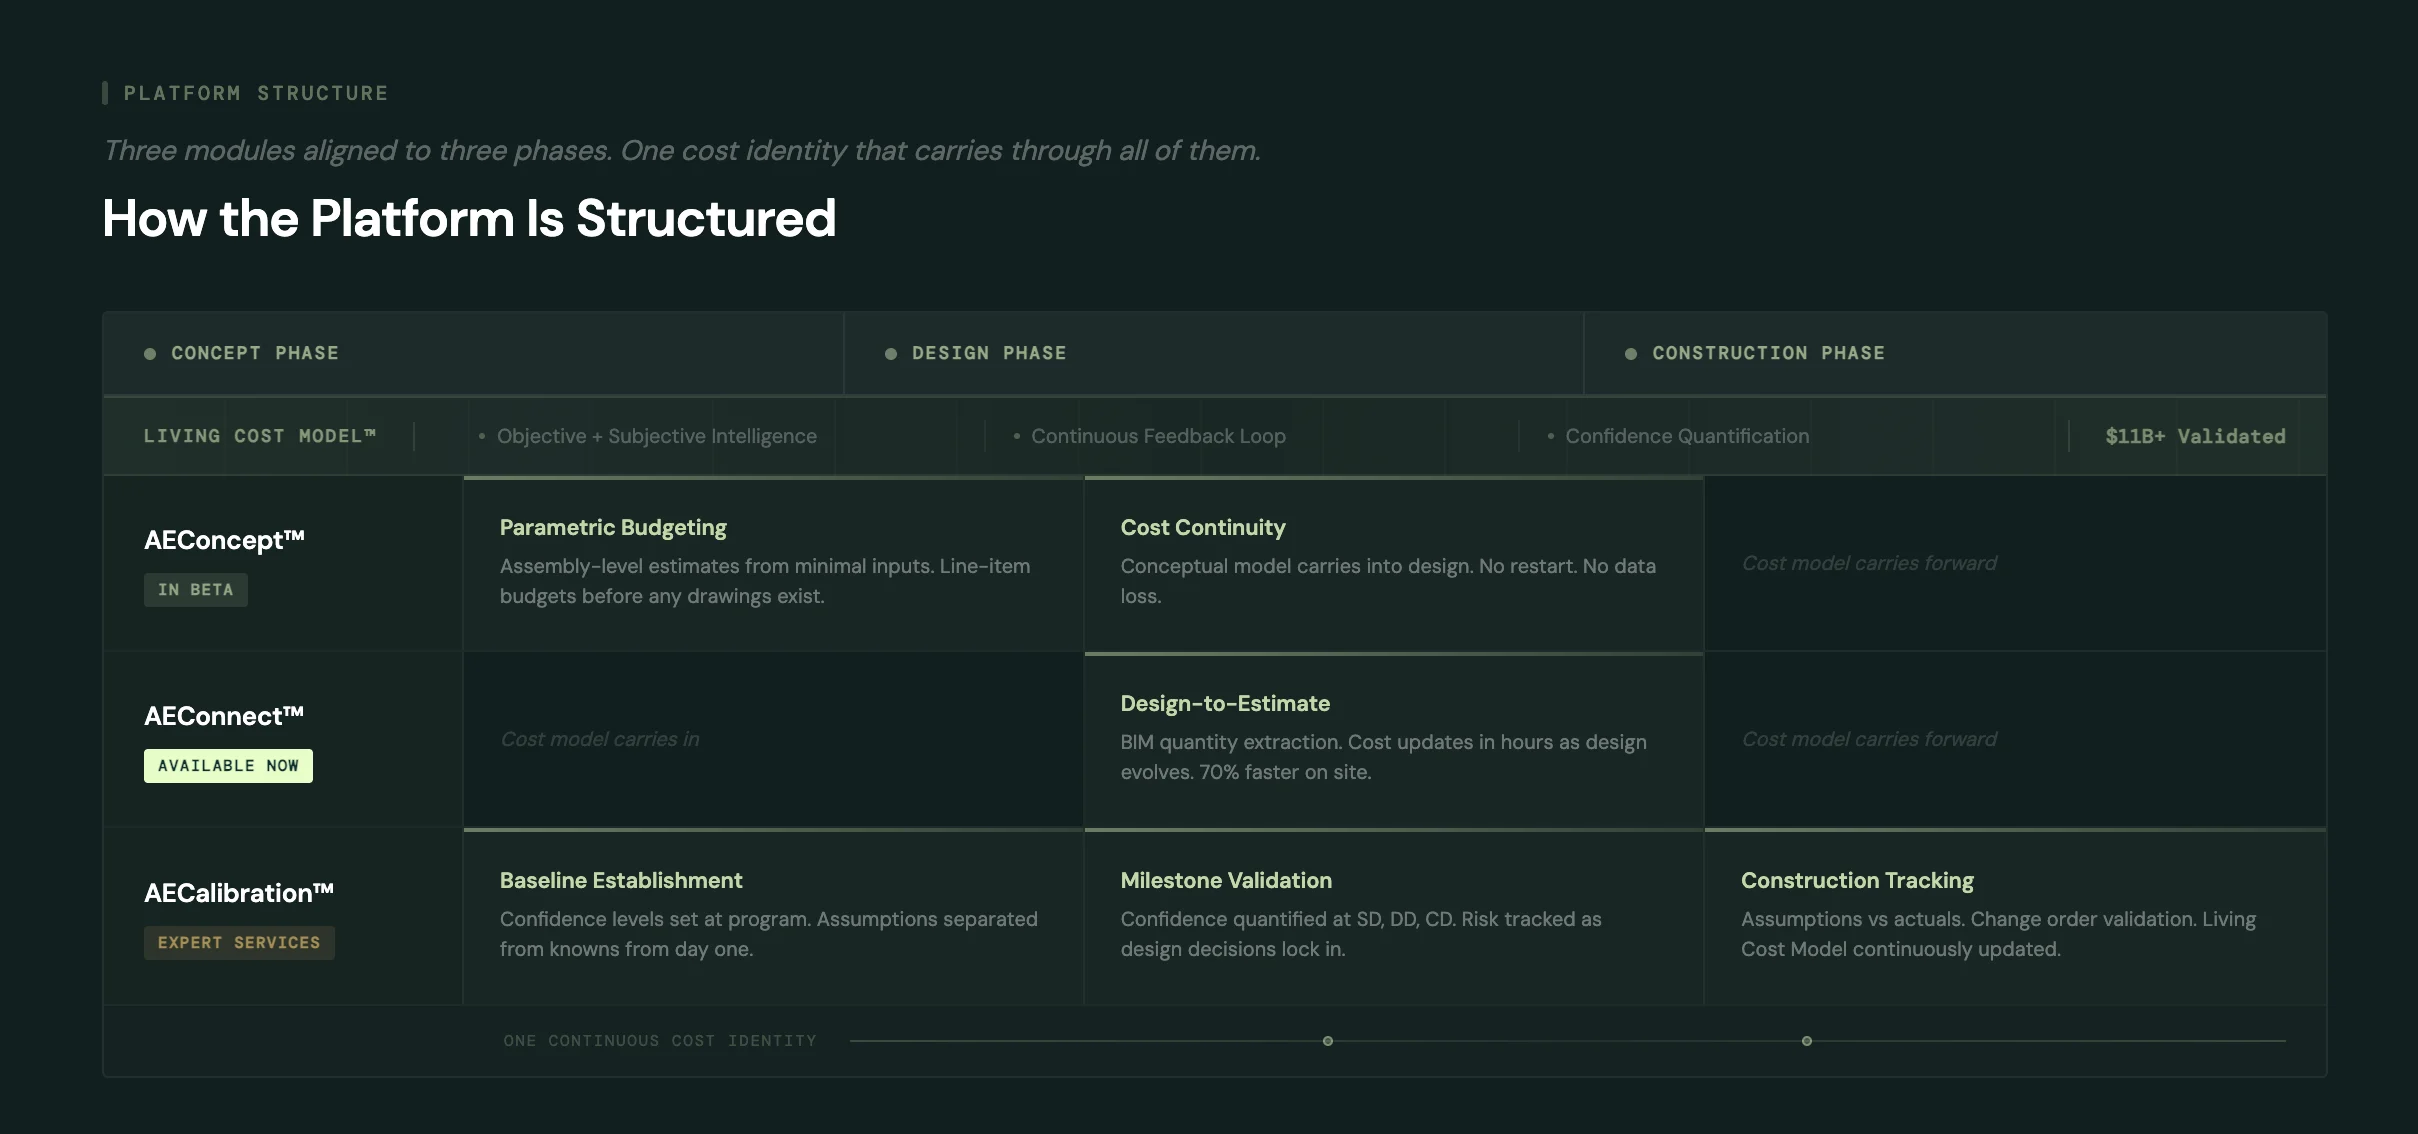The width and height of the screenshot is (2418, 1134).
Task: Open the Baseline Establishment card
Action: pyautogui.click(x=773, y=916)
